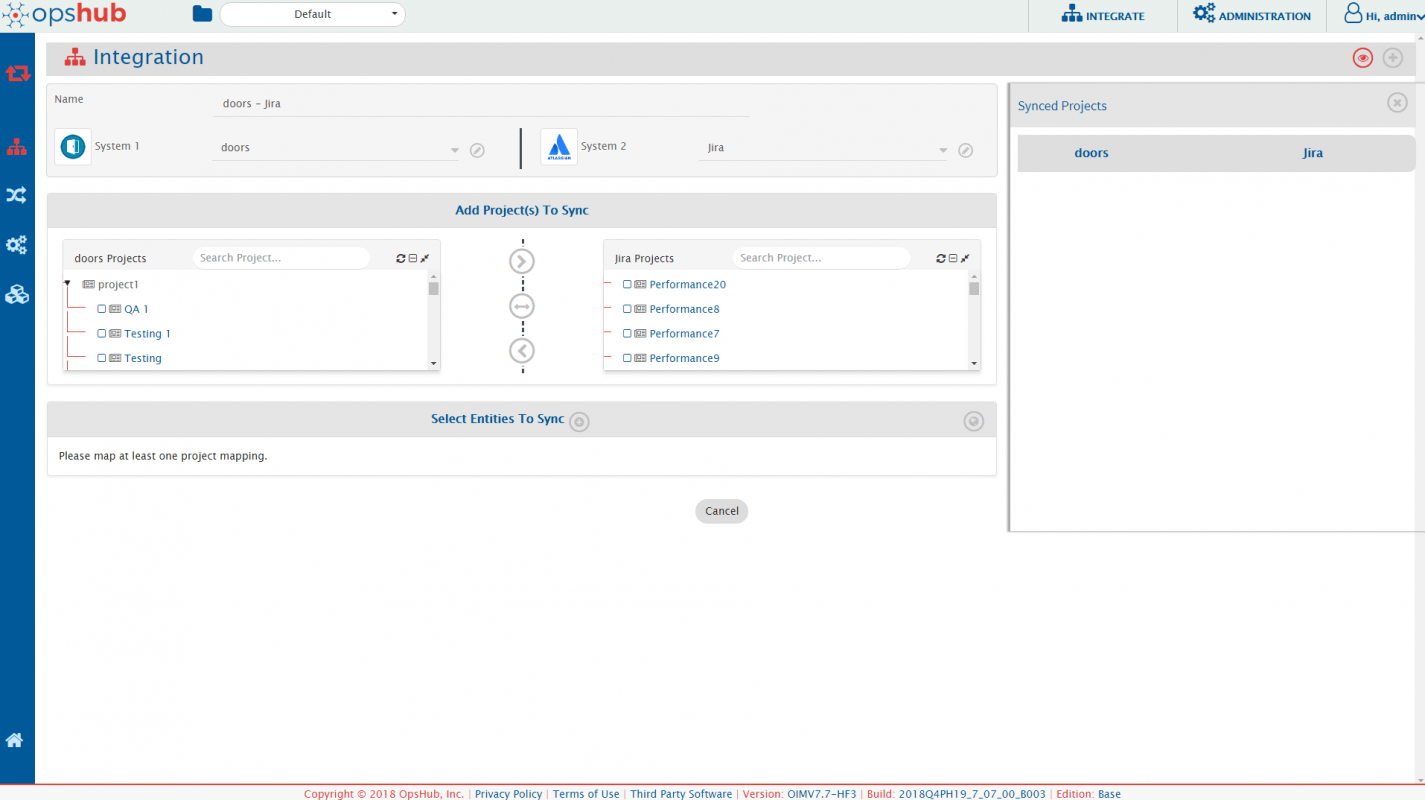This screenshot has height=800, width=1425.
Task: Check the Testing 1 project checkbox
Action: (102, 333)
